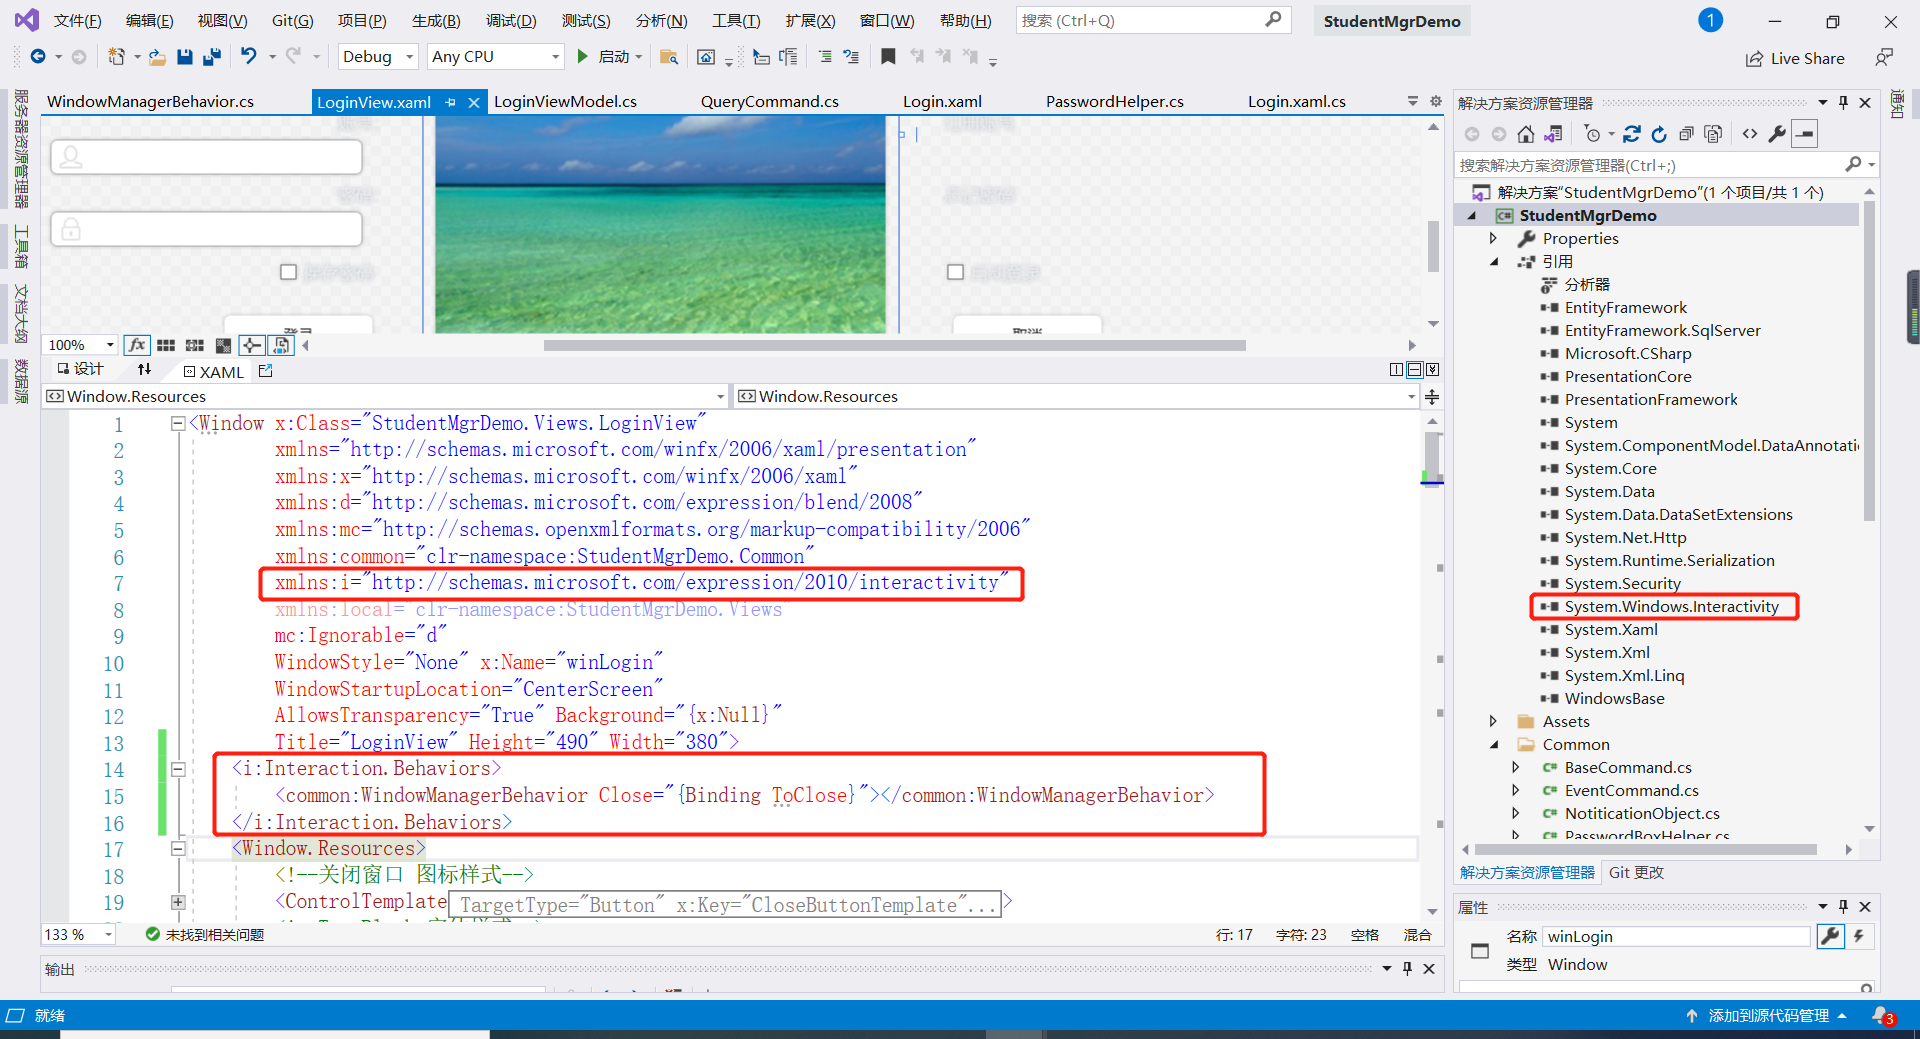Click the Undo icon on the toolbar
Image resolution: width=1920 pixels, height=1039 pixels.
click(249, 57)
